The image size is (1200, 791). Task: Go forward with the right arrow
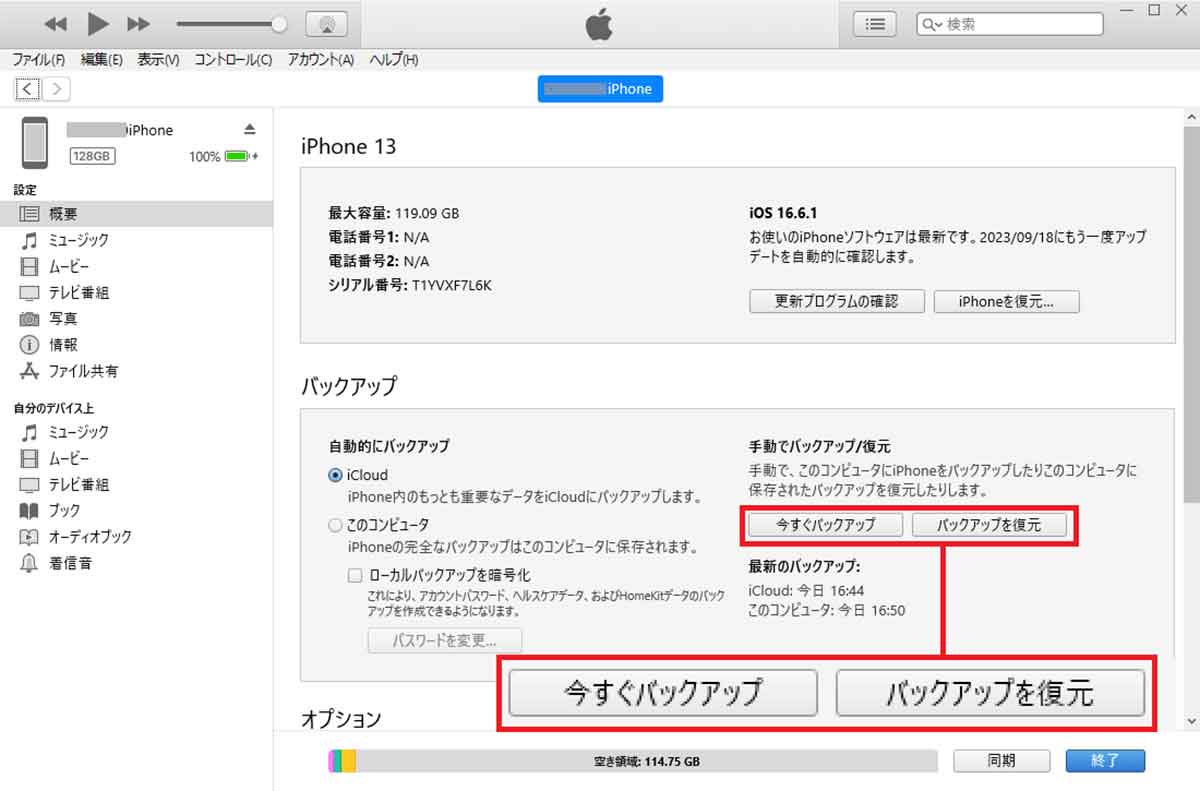tap(57, 89)
